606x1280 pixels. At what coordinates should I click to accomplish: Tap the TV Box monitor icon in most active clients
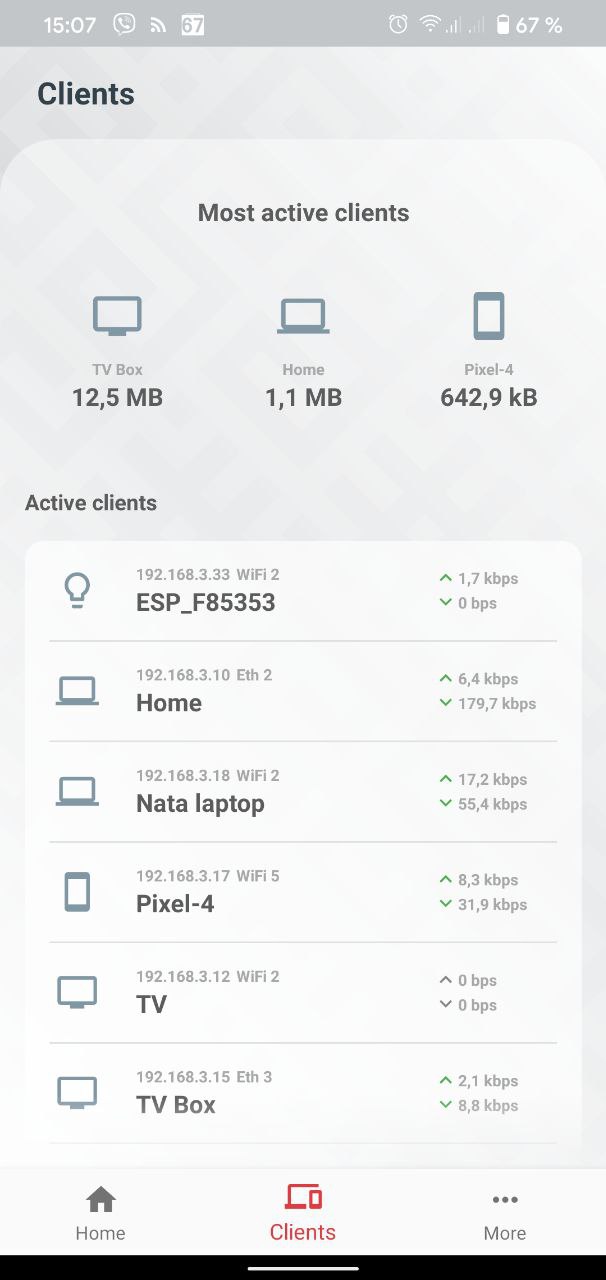click(117, 316)
